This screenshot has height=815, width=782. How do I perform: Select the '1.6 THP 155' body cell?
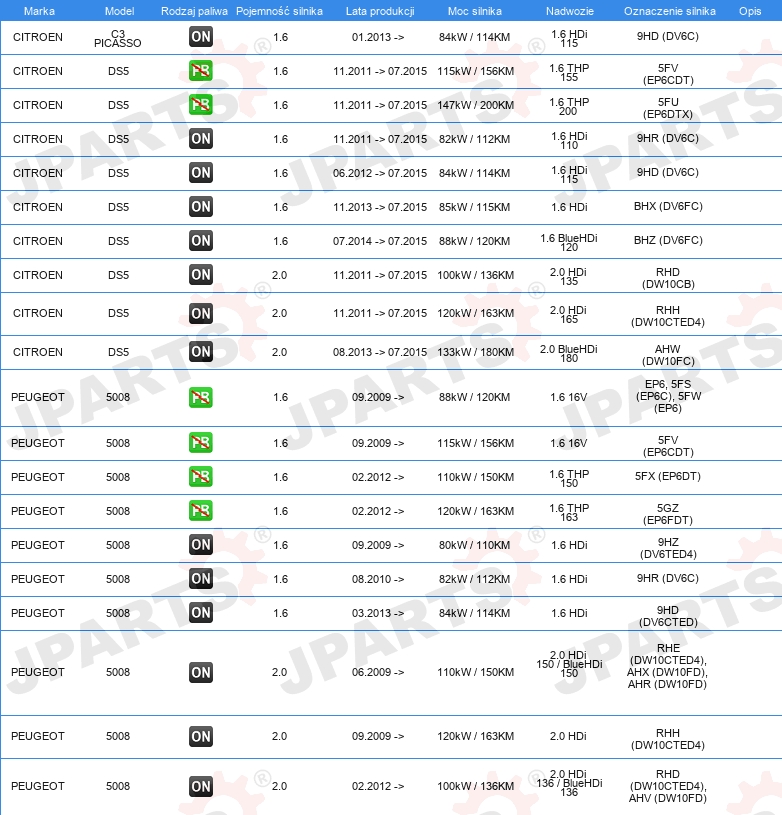pos(569,72)
